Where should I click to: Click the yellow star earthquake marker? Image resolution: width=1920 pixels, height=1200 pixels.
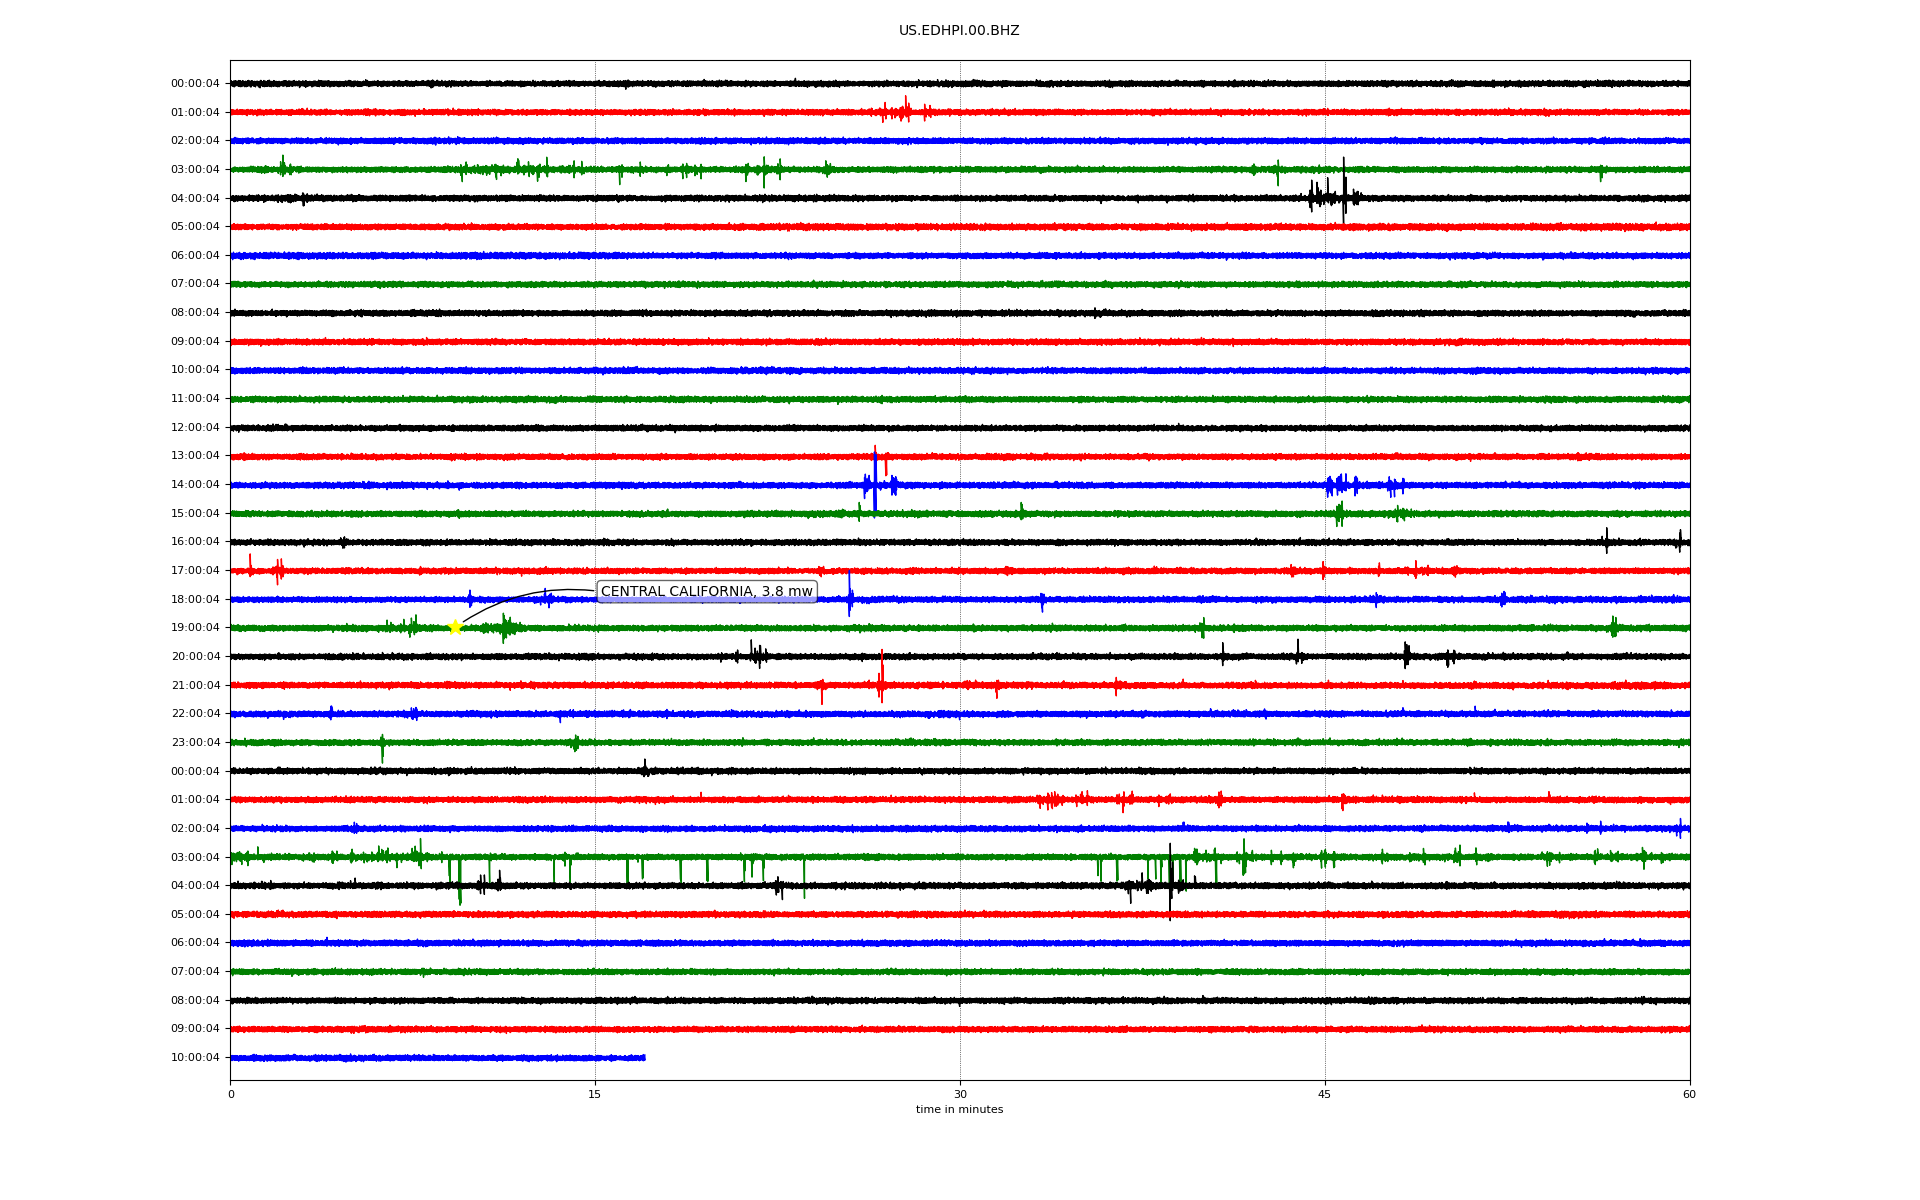pyautogui.click(x=455, y=627)
